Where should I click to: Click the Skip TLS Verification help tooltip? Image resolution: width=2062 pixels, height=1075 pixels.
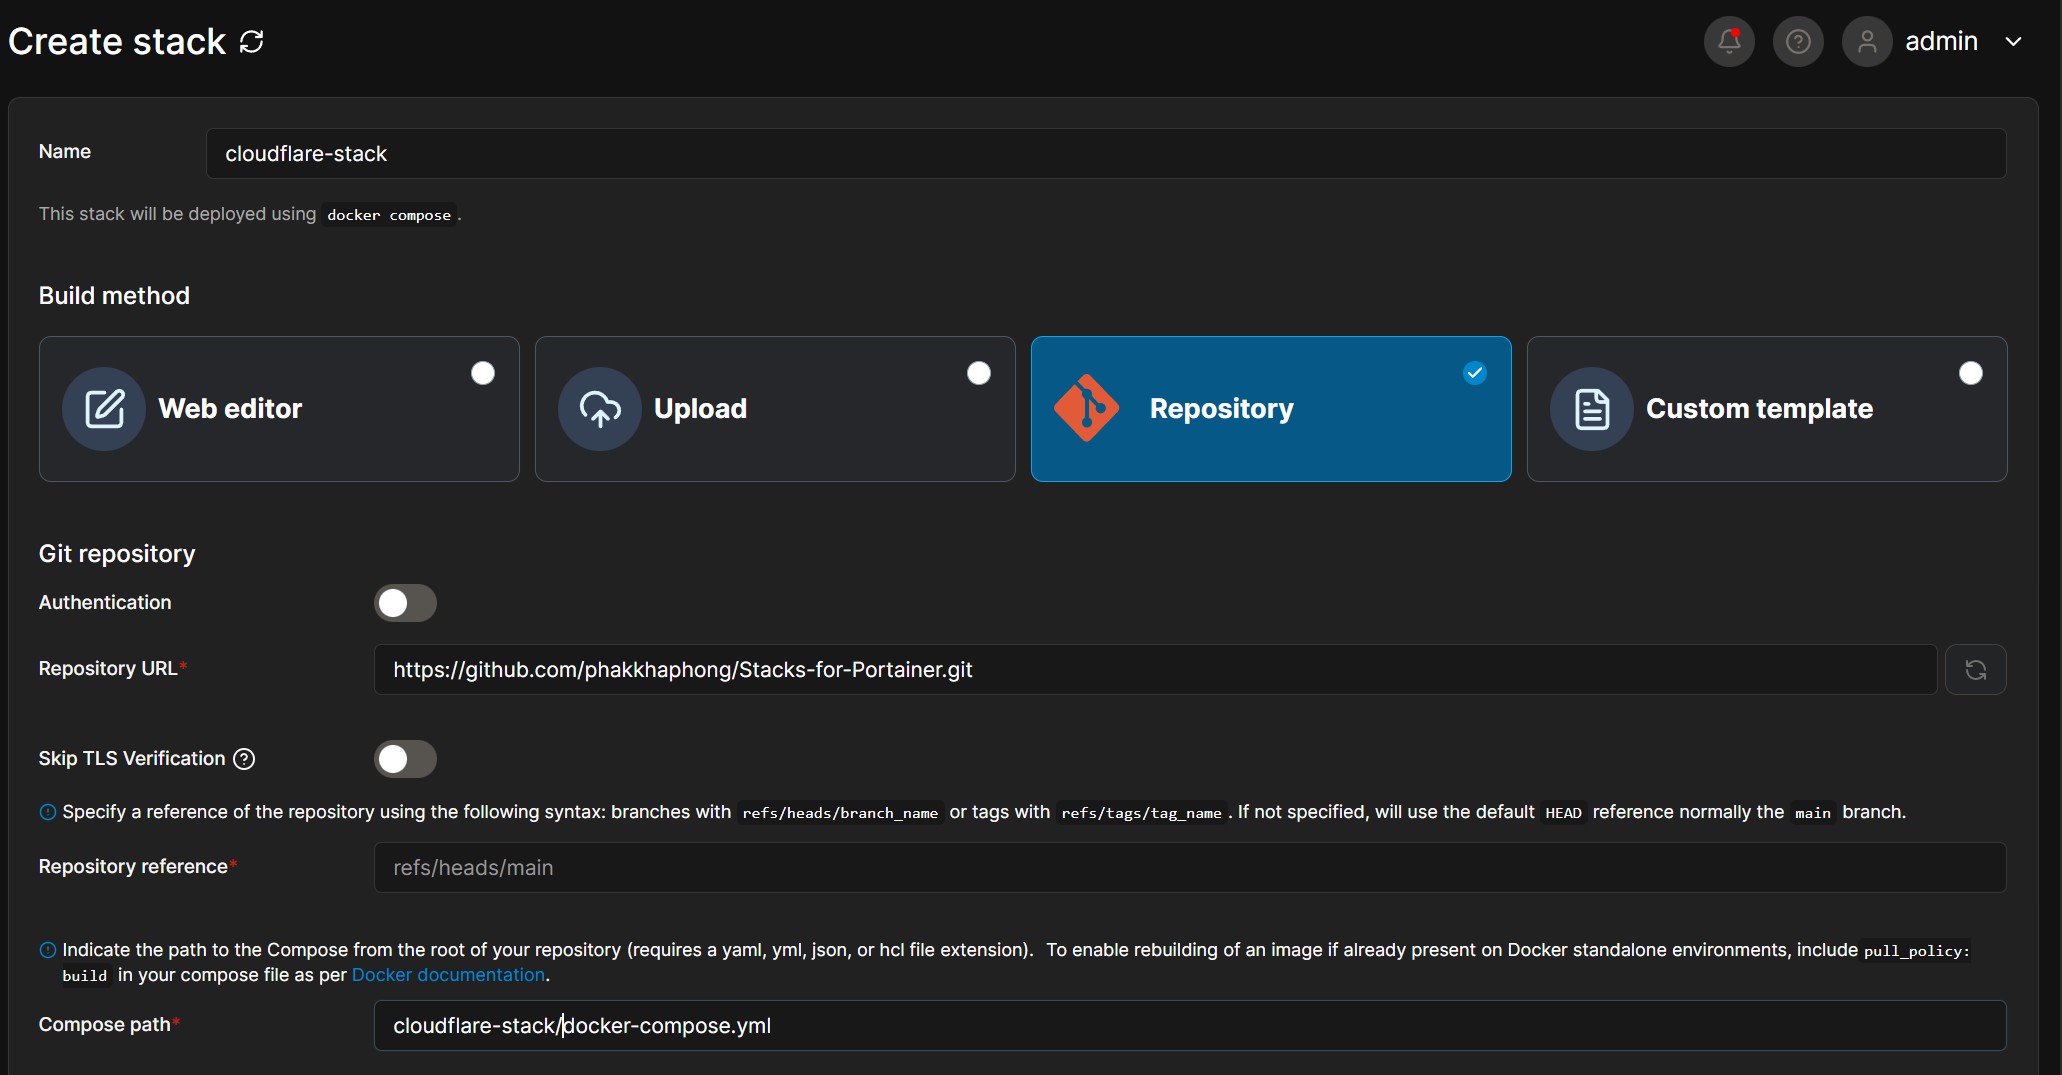[243, 759]
